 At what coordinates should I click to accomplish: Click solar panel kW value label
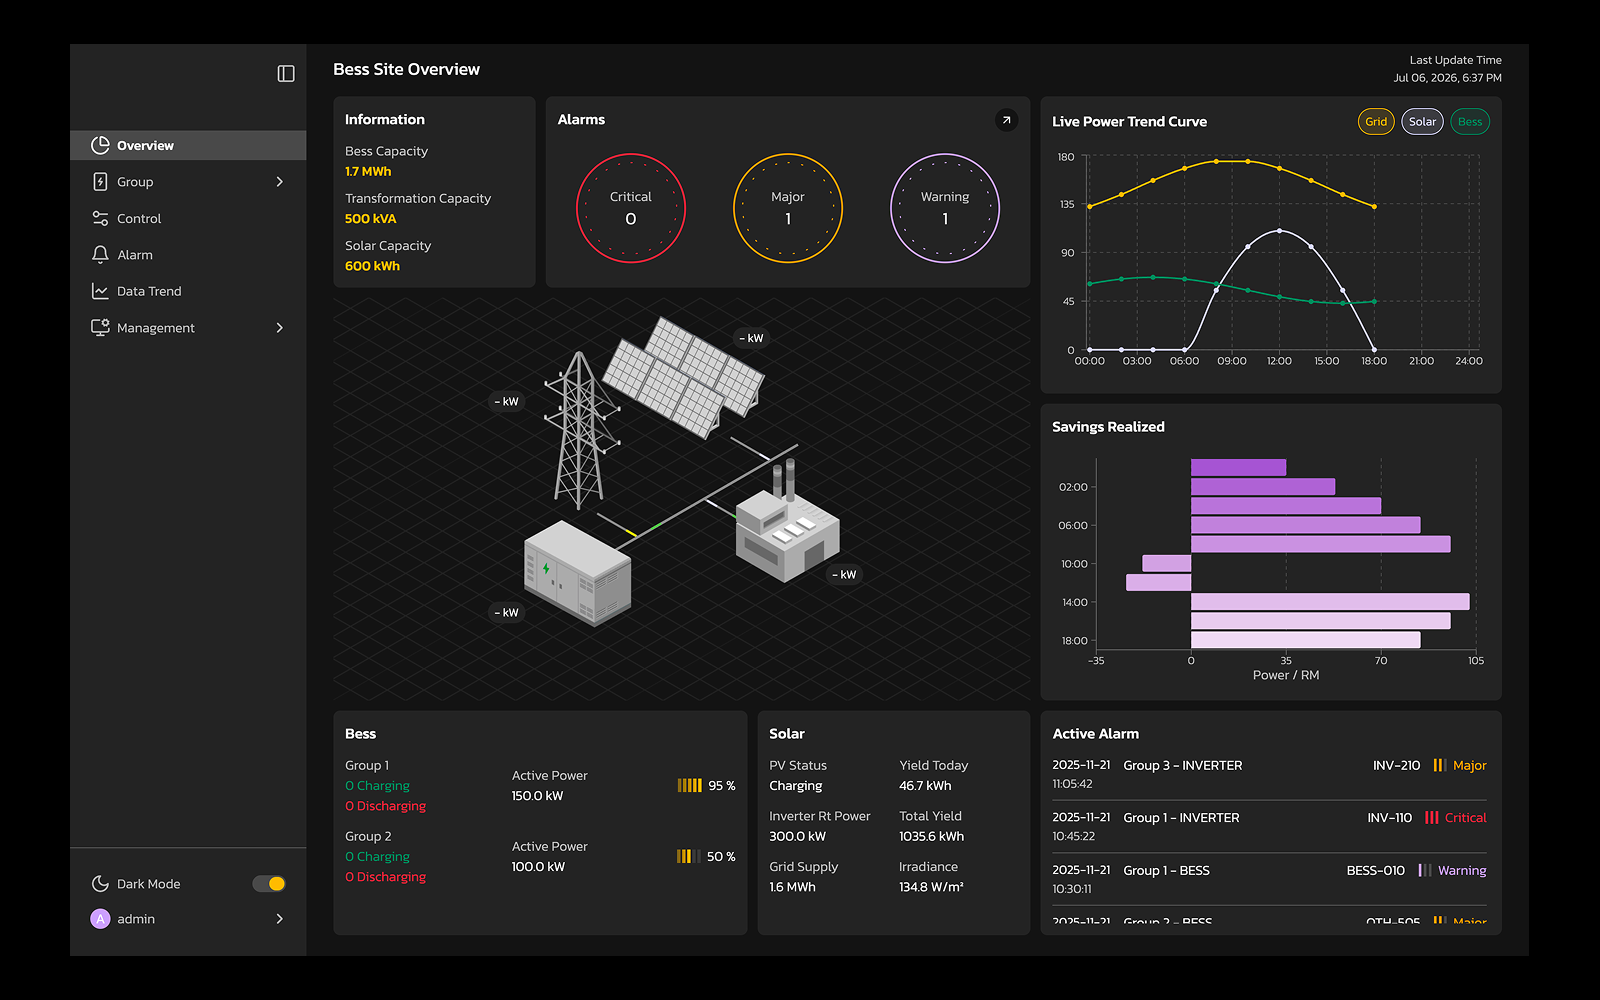coord(751,338)
